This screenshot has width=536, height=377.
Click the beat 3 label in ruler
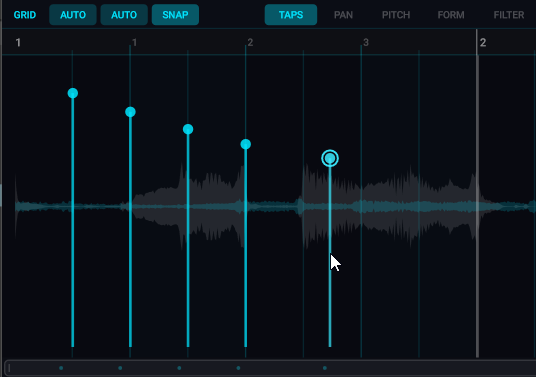click(366, 43)
